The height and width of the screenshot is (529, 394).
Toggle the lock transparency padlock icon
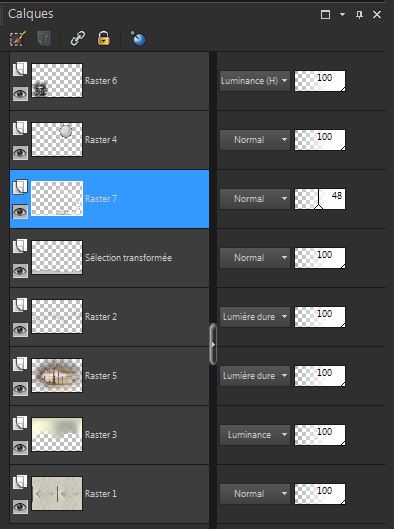point(104,38)
